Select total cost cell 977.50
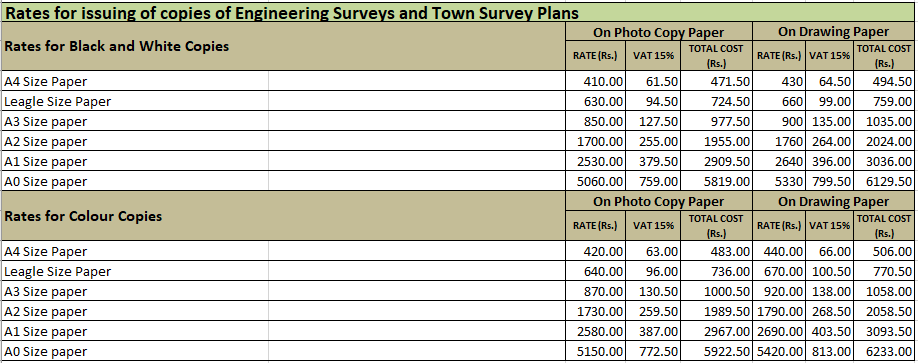The image size is (918, 363). 716,121
